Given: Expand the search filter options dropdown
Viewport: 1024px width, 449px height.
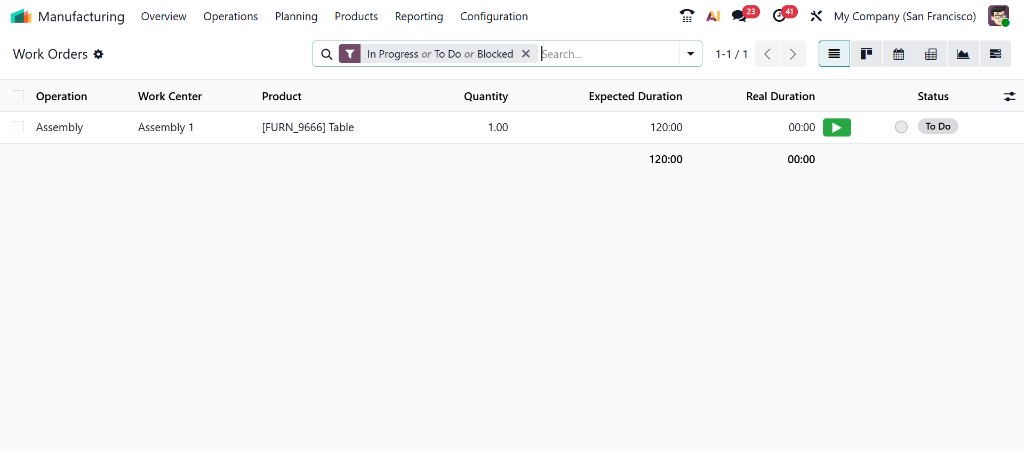Looking at the screenshot, I should coord(690,54).
